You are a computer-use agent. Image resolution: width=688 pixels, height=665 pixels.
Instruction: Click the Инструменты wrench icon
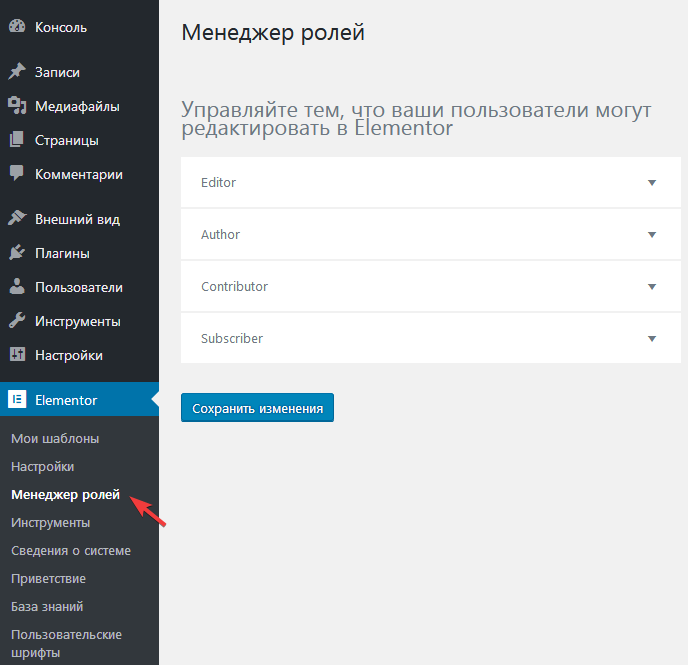coord(17,321)
